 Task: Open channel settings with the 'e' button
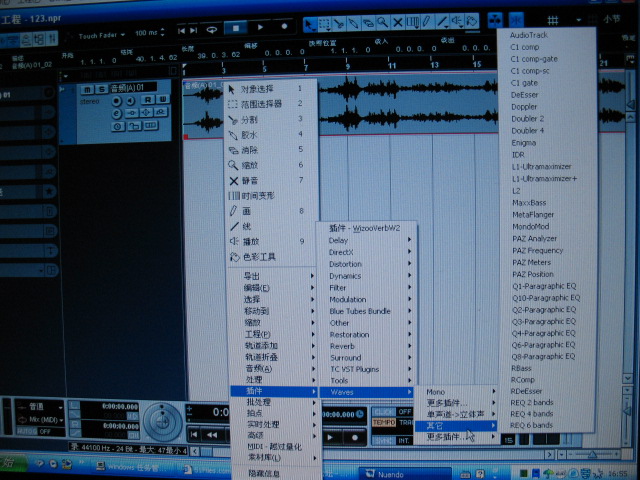tap(117, 113)
